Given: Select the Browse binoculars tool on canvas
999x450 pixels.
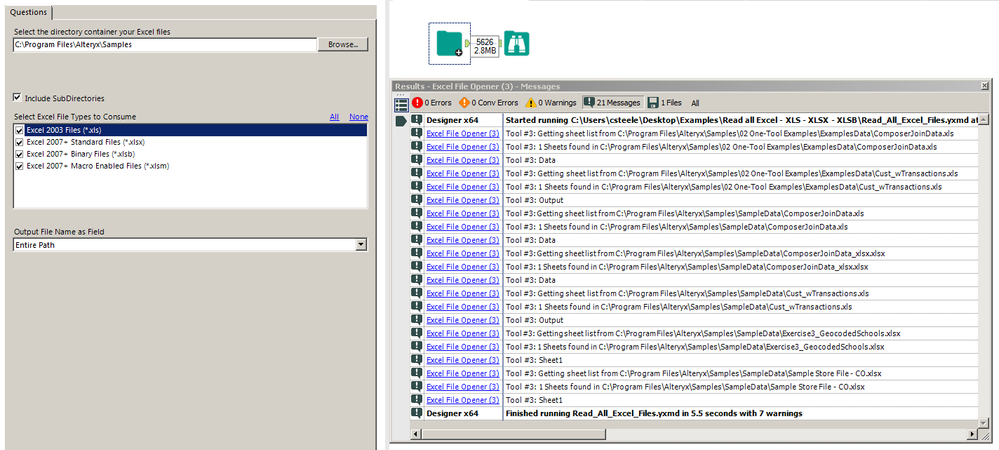Looking at the screenshot, I should [x=517, y=43].
